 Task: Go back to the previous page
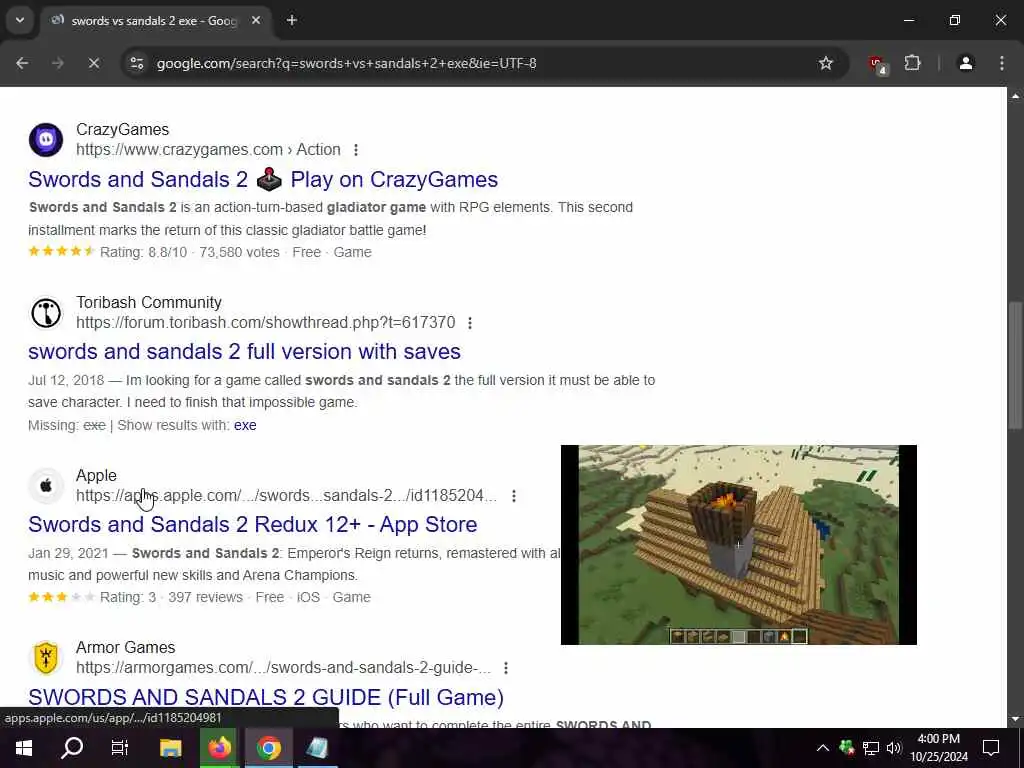point(22,63)
